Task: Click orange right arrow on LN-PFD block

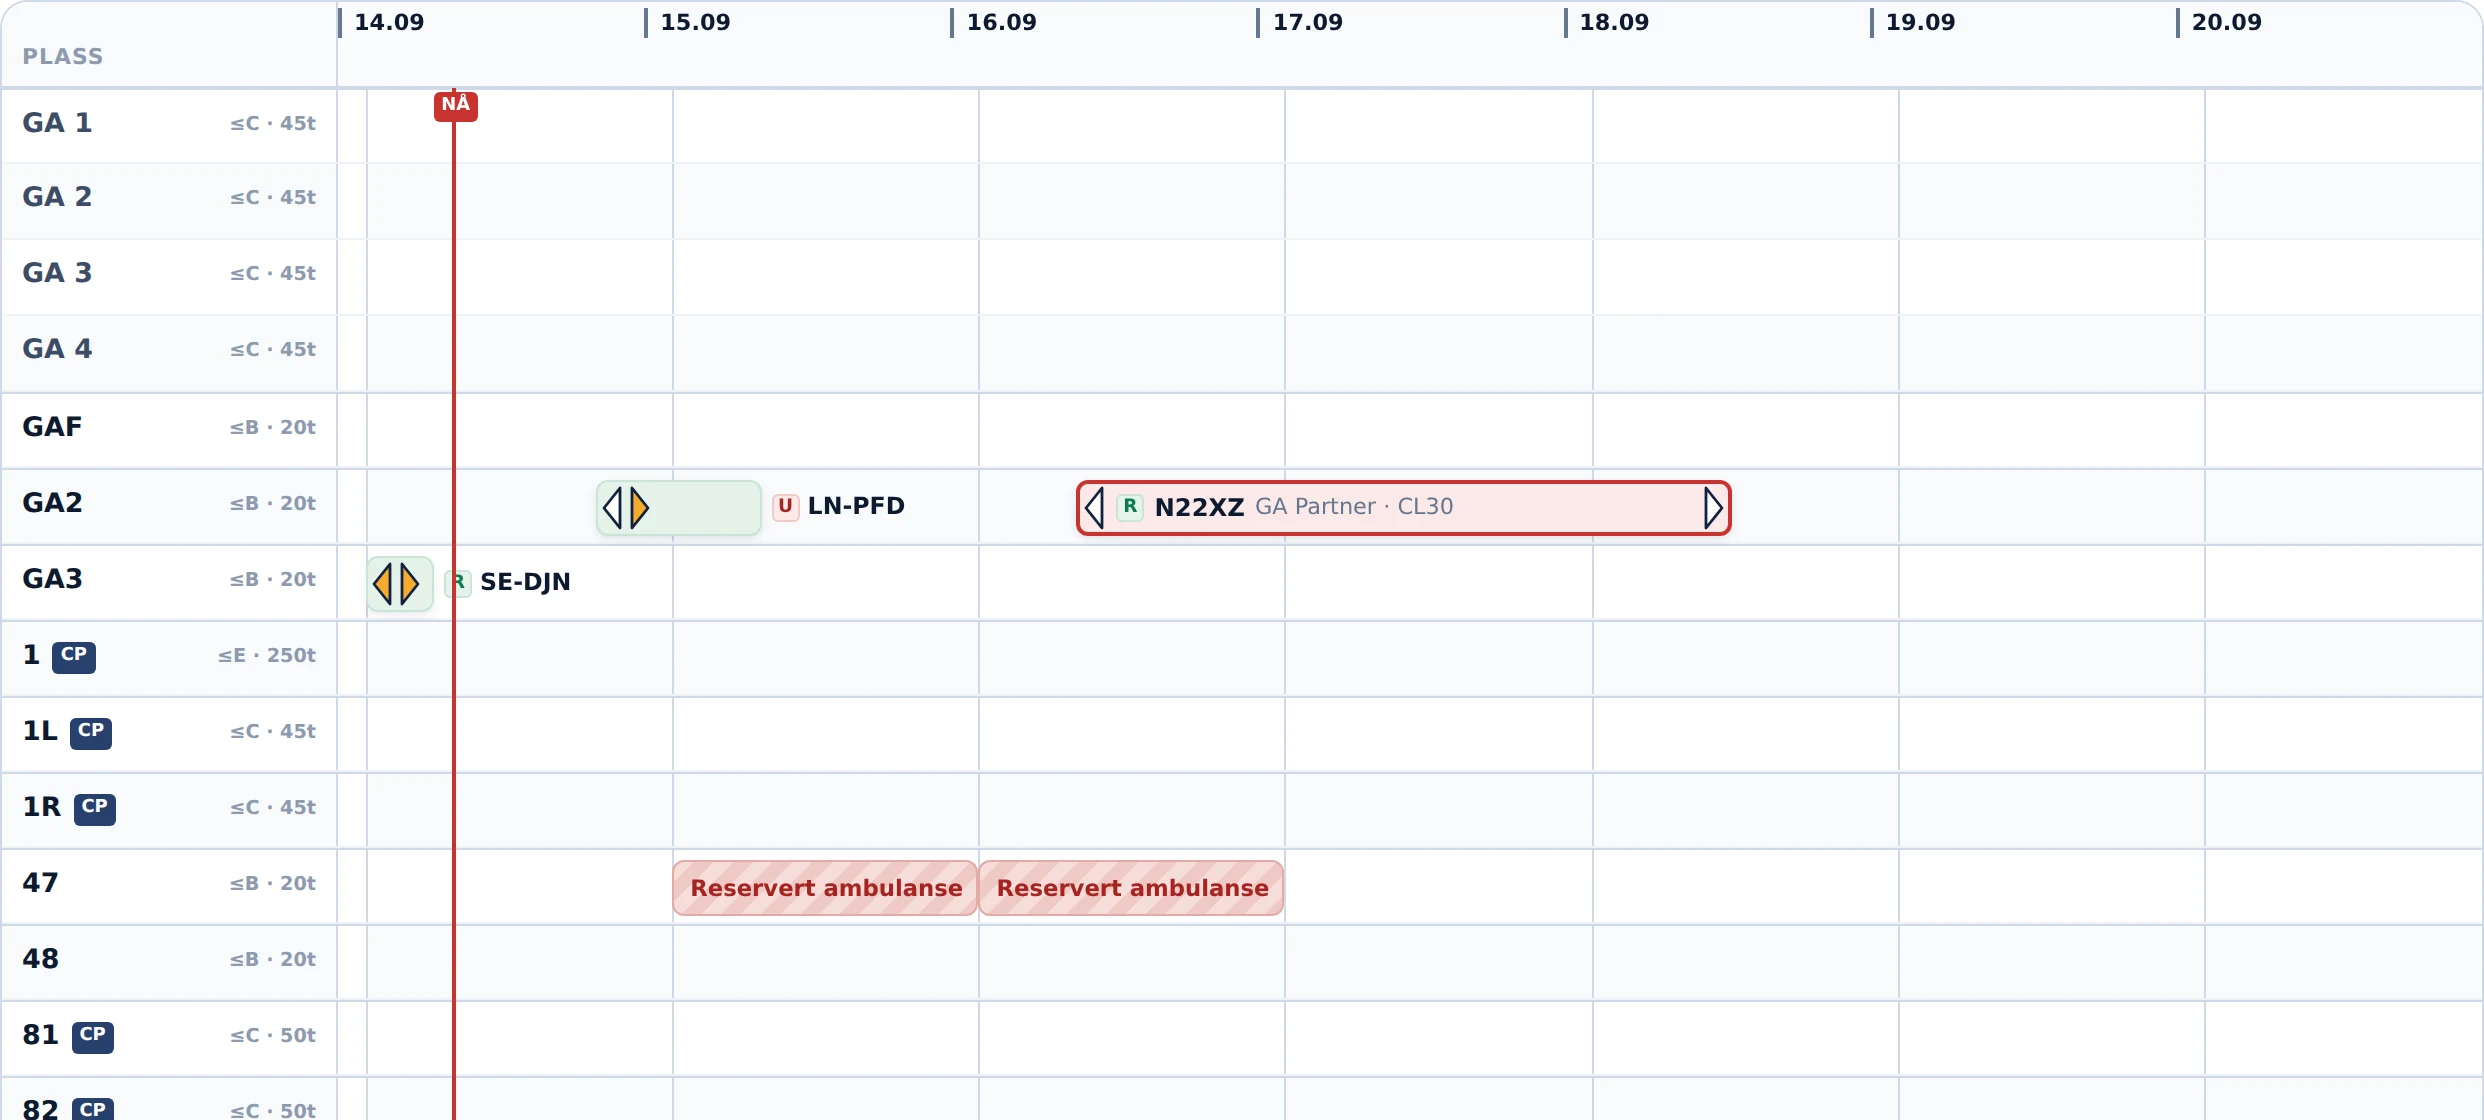Action: 640,508
